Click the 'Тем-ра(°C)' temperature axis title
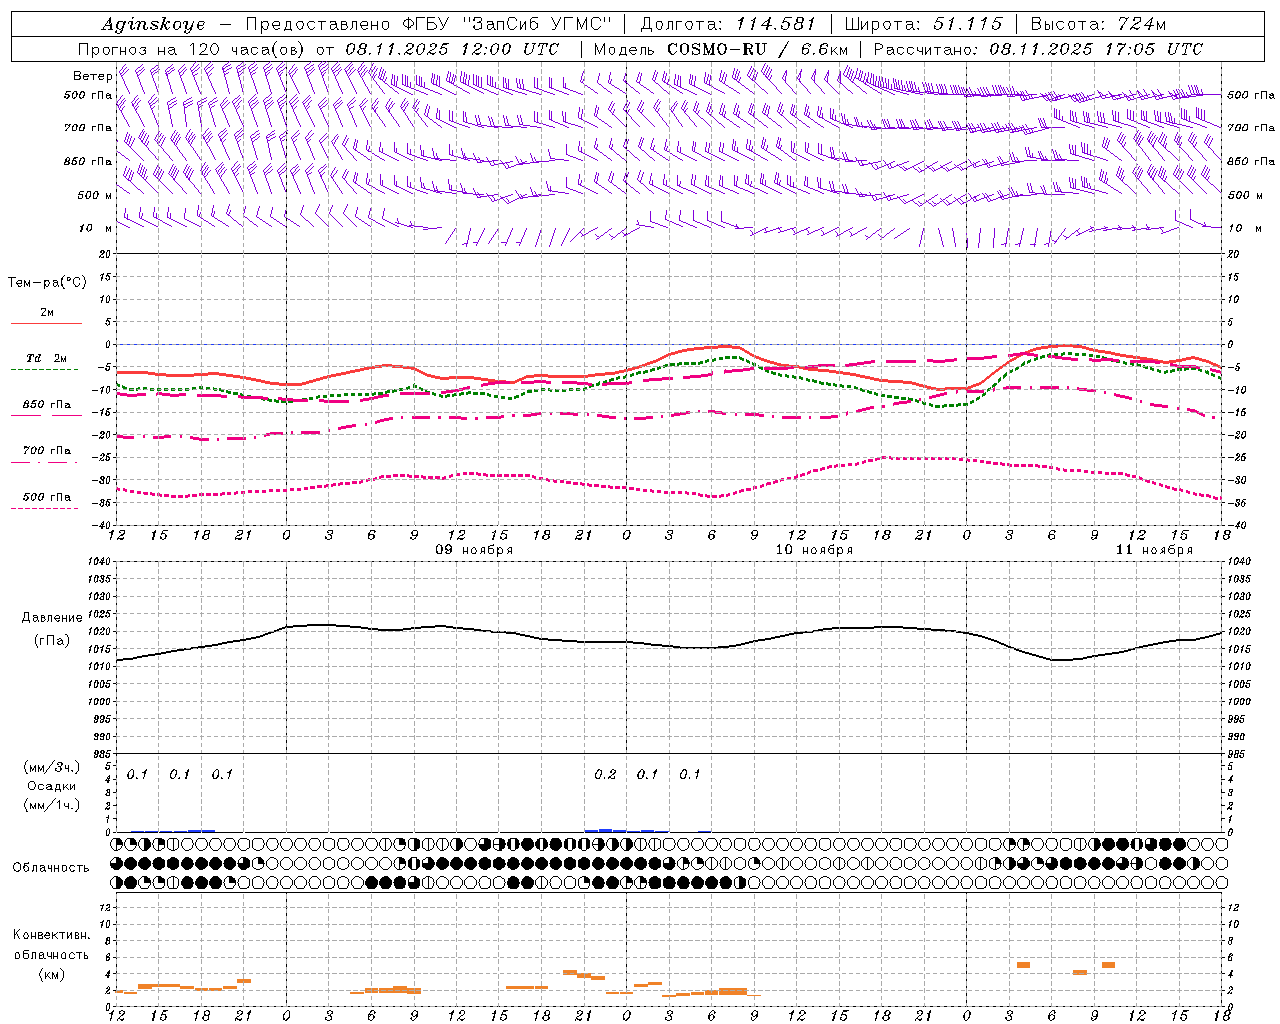 [47, 283]
